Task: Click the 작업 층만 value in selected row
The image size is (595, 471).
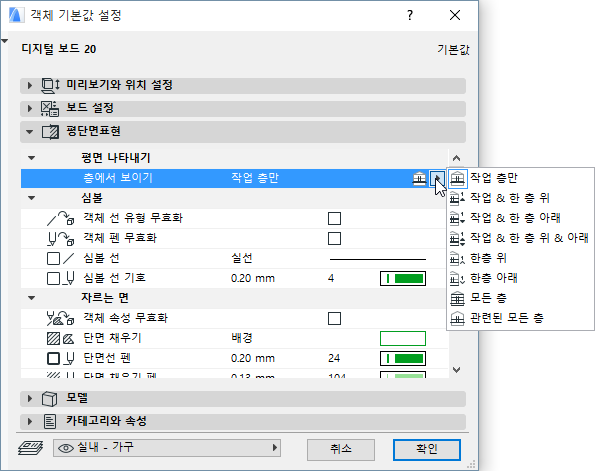Action: (x=255, y=178)
